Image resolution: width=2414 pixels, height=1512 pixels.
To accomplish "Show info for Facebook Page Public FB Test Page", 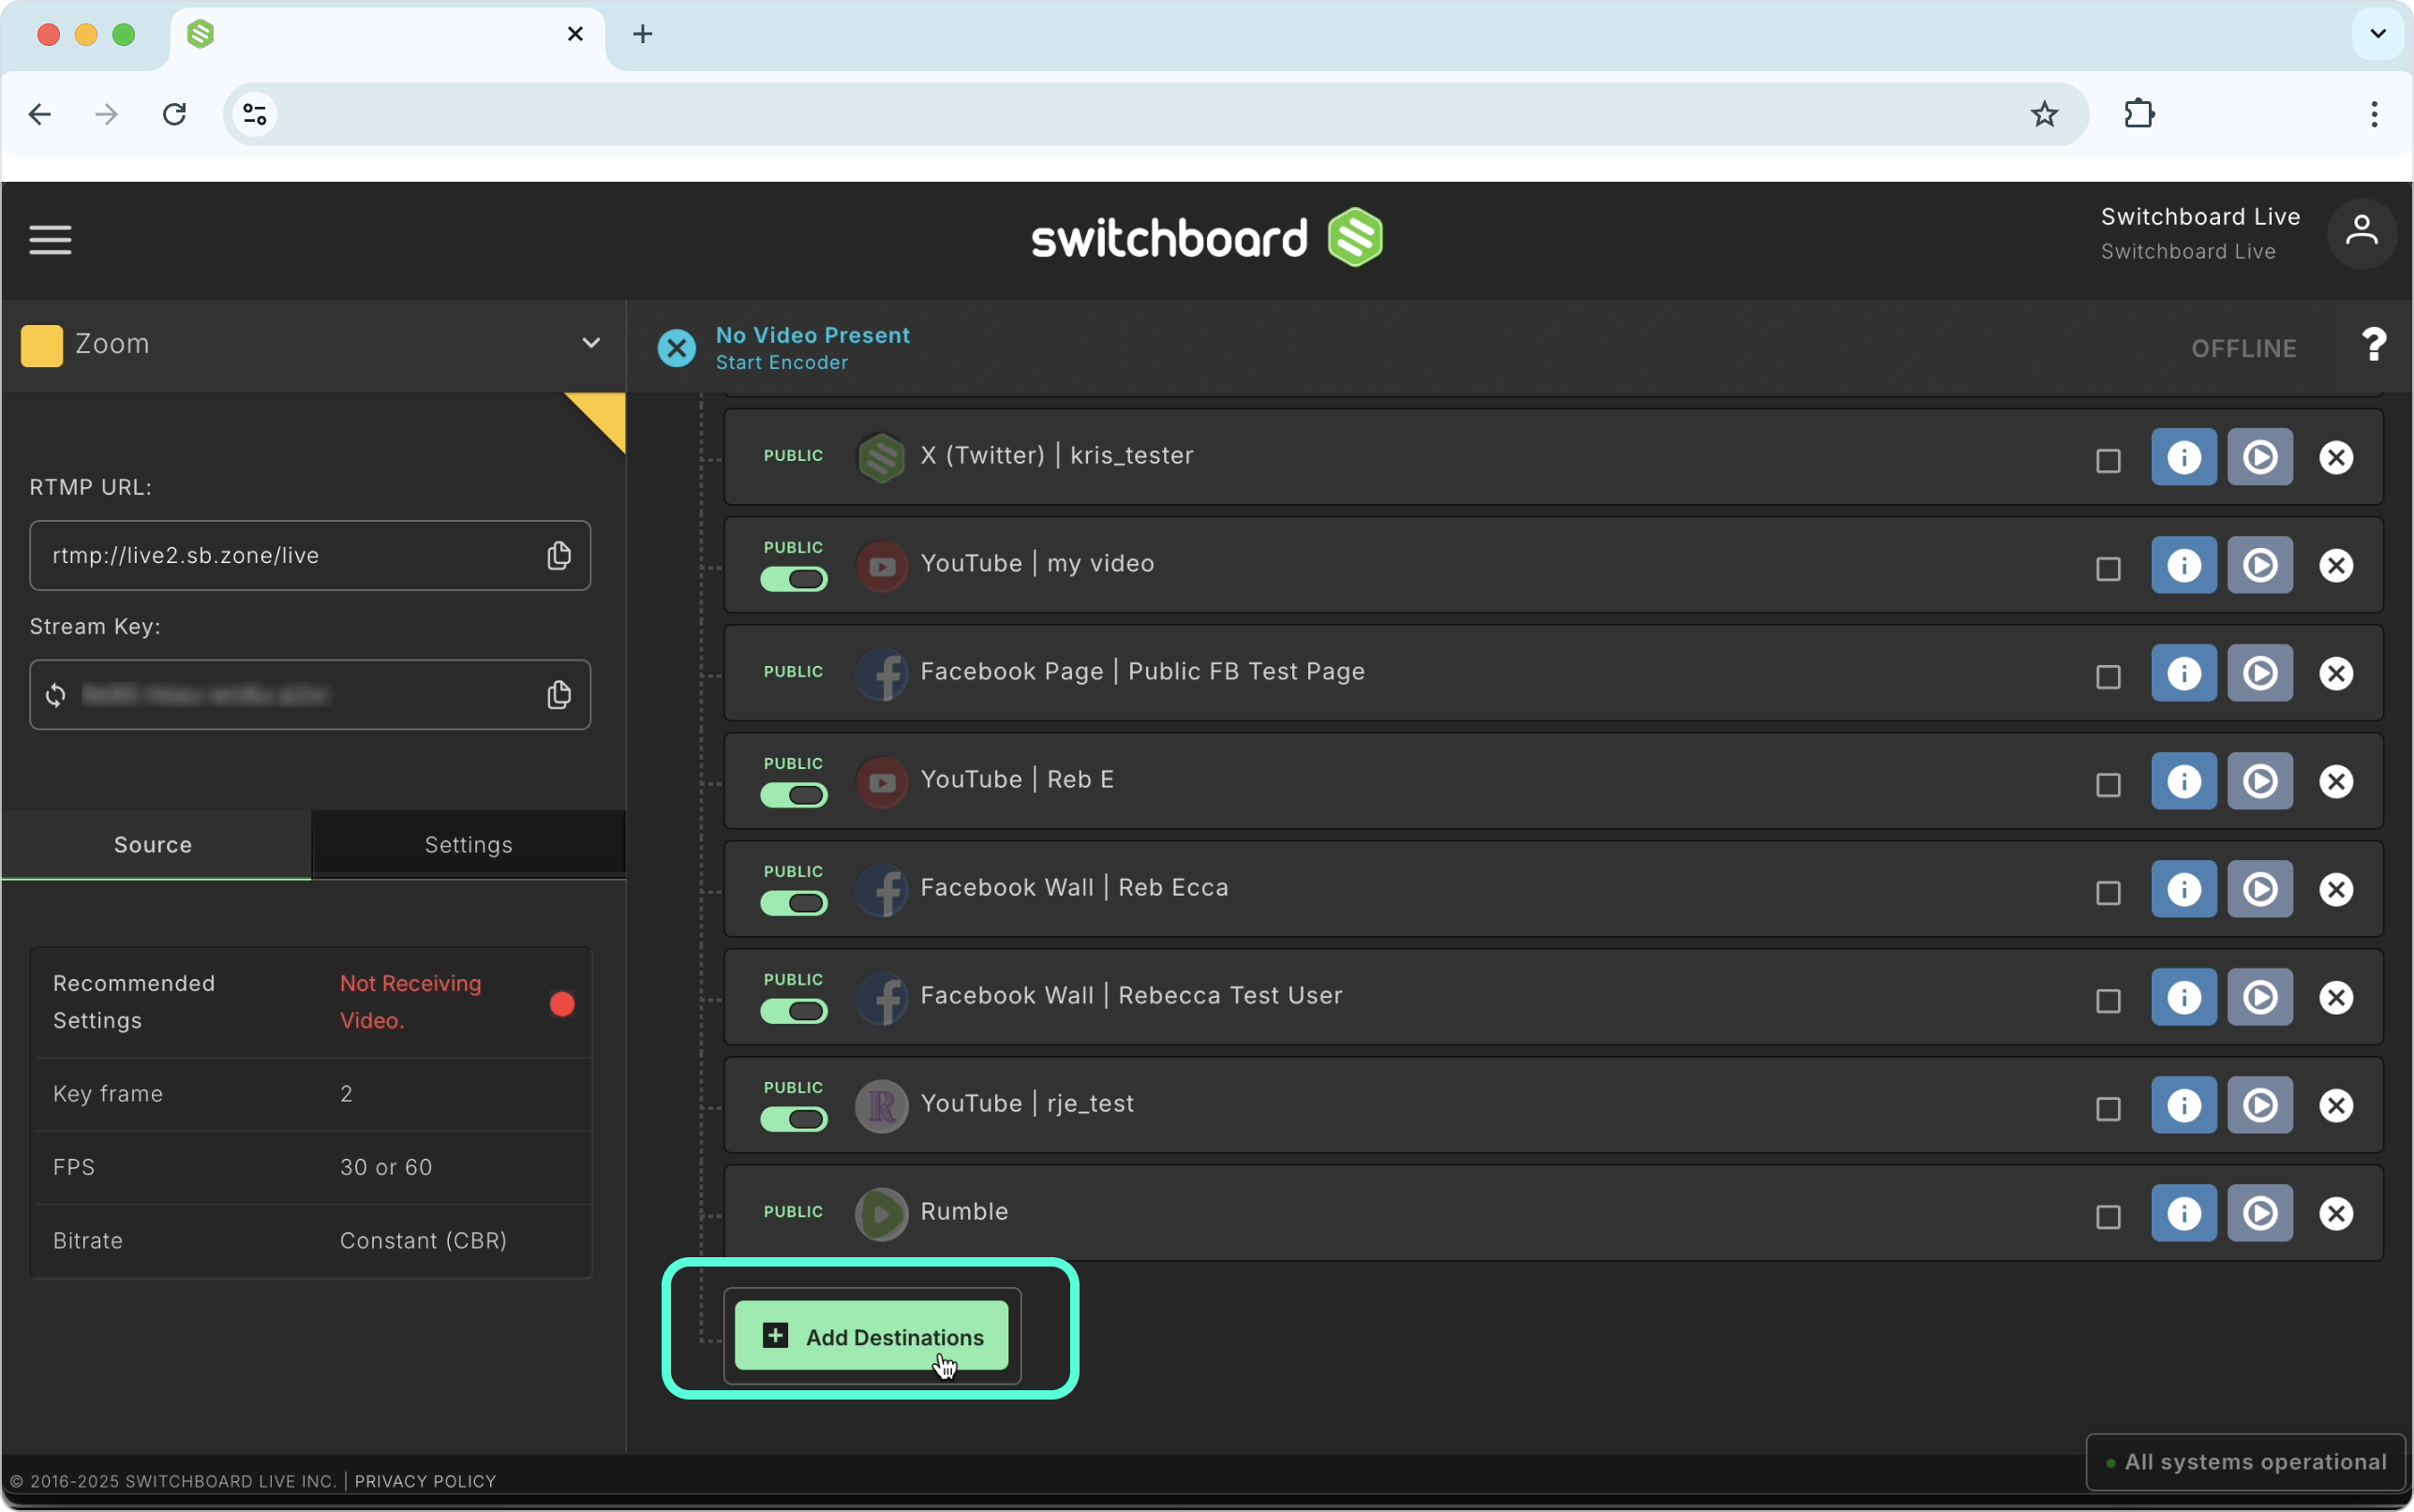I will (x=2183, y=673).
